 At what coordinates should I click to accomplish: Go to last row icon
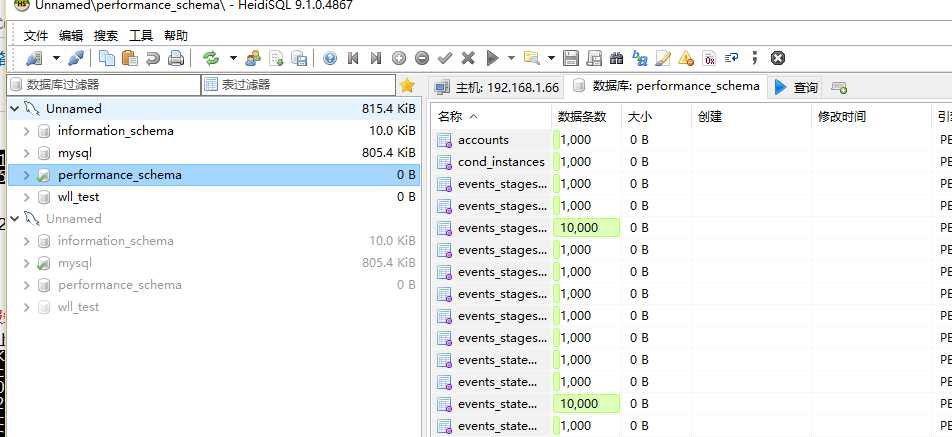[376, 58]
